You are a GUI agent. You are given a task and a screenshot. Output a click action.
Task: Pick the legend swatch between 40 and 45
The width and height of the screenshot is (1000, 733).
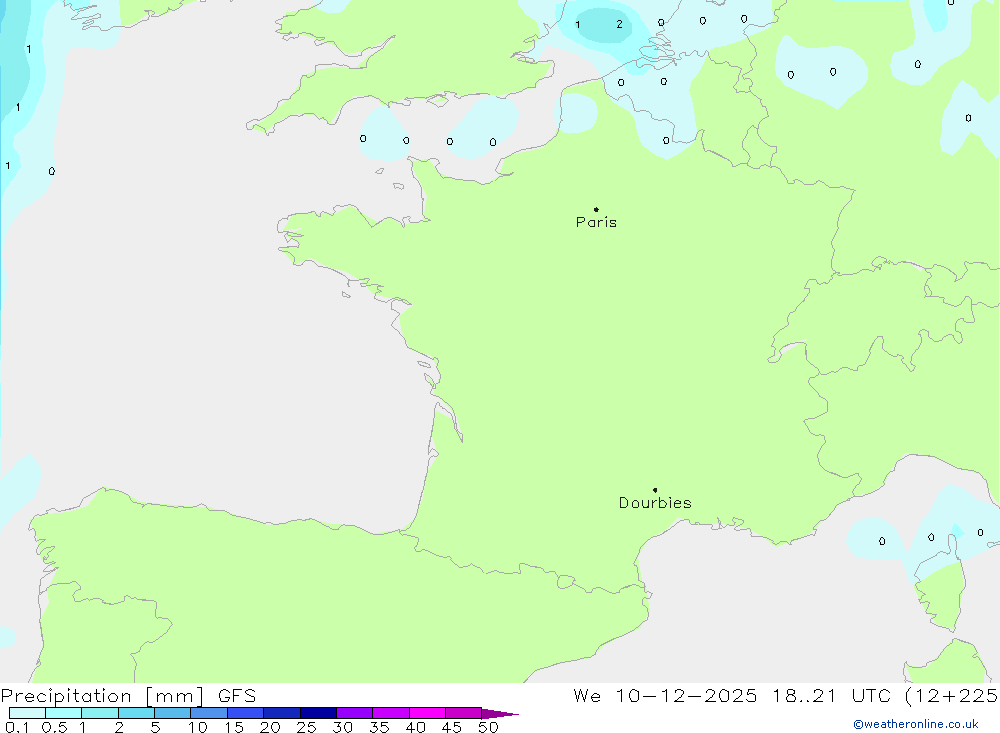427,713
